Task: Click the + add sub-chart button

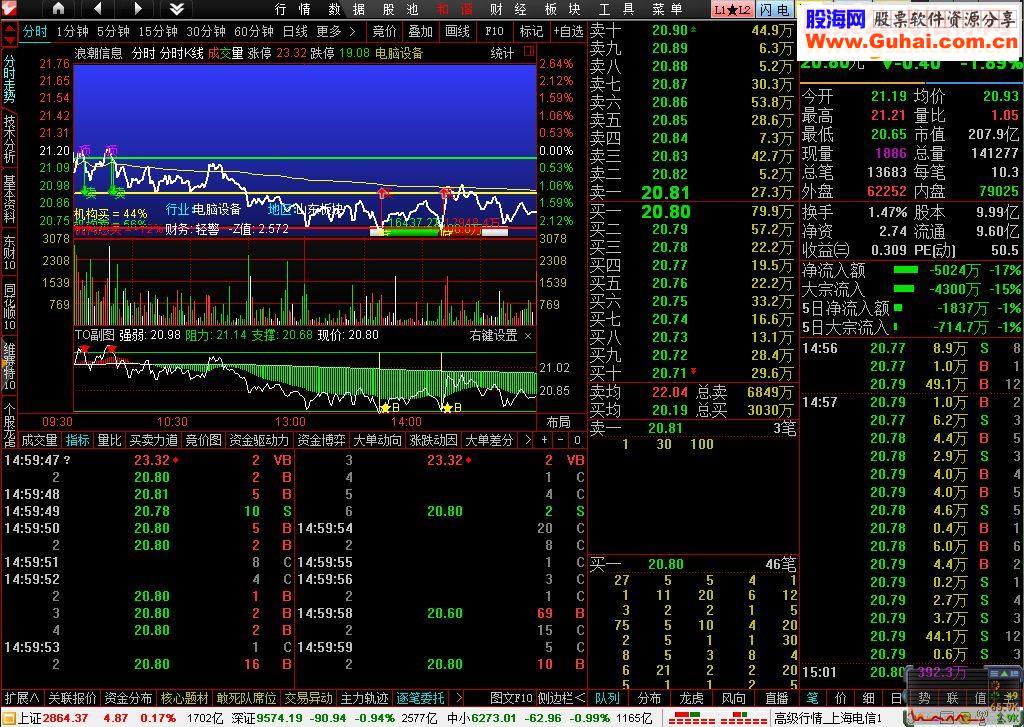Action: 545,440
